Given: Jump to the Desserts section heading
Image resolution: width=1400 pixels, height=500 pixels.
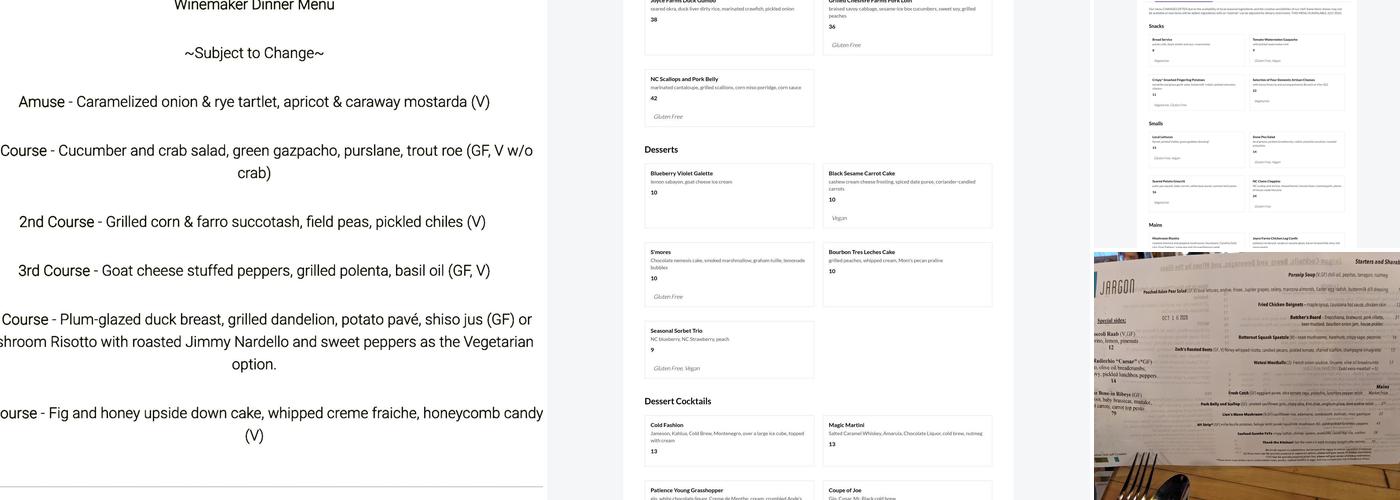Looking at the screenshot, I should tap(661, 149).
